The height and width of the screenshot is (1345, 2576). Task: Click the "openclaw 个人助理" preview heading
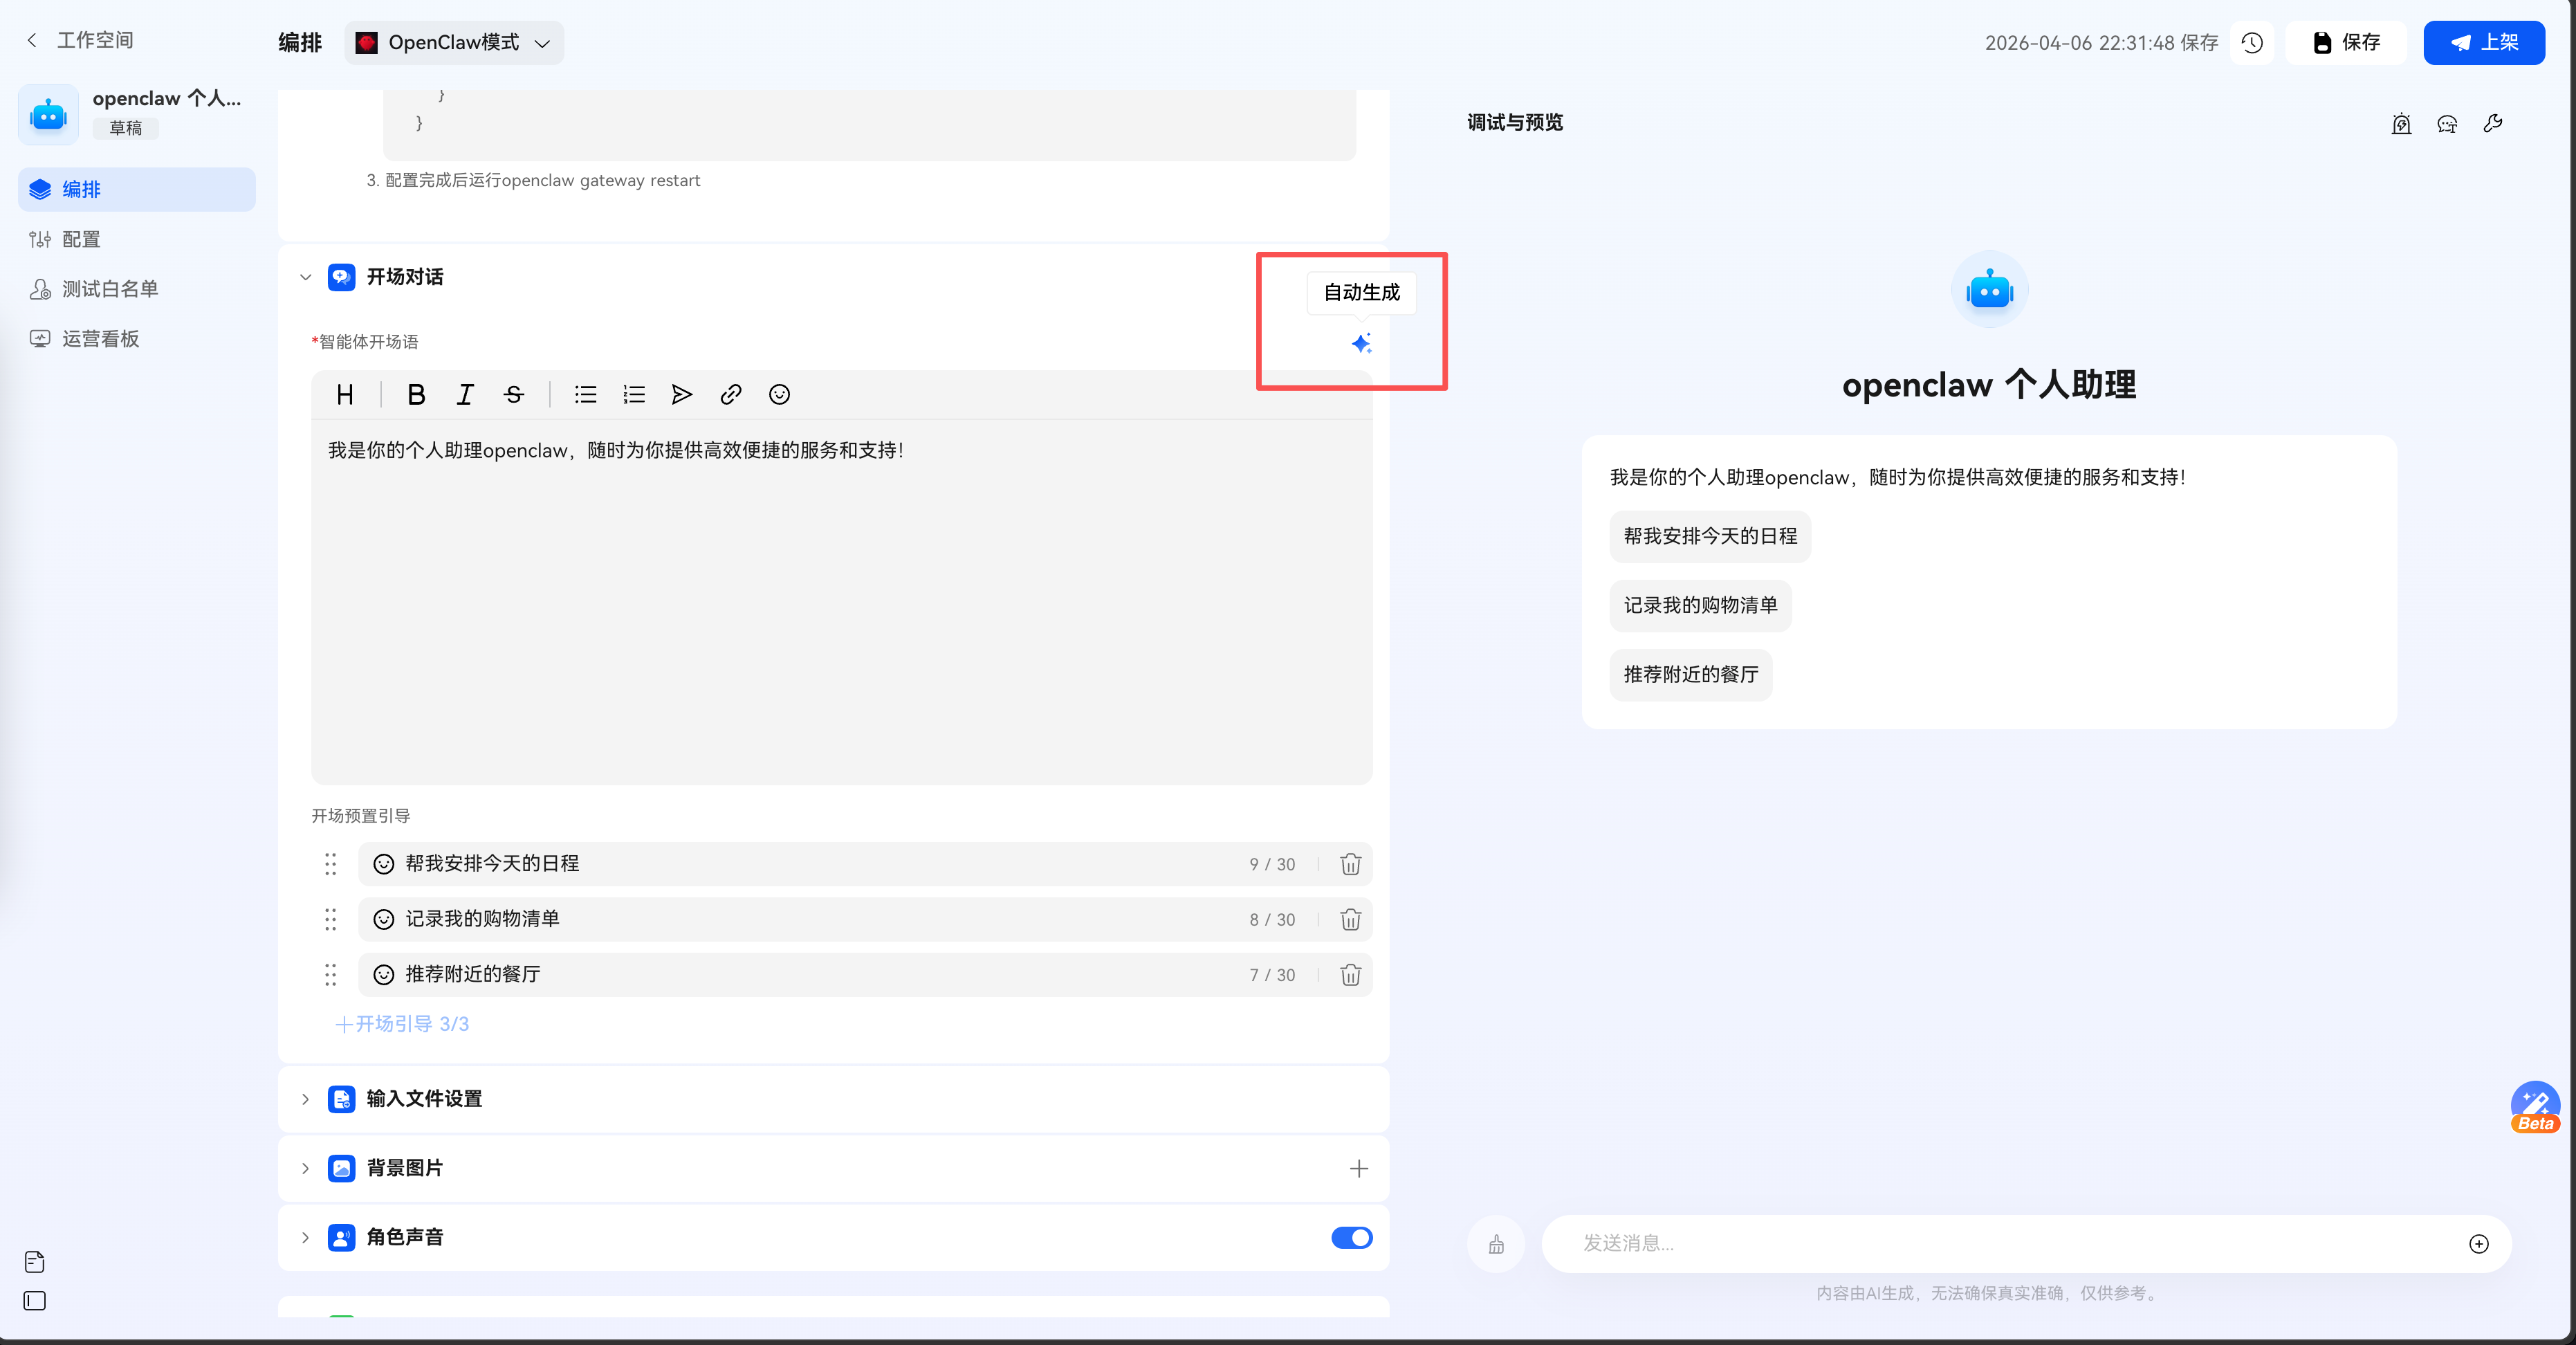[x=1989, y=385]
